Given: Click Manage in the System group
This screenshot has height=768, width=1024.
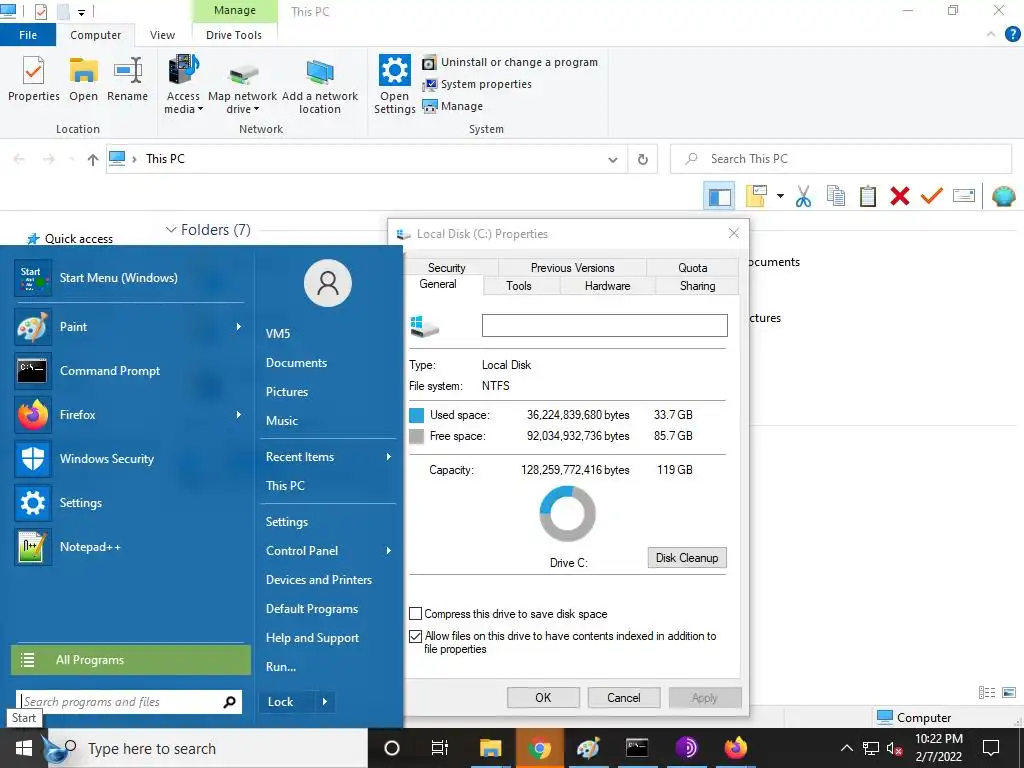Looking at the screenshot, I should [x=453, y=106].
